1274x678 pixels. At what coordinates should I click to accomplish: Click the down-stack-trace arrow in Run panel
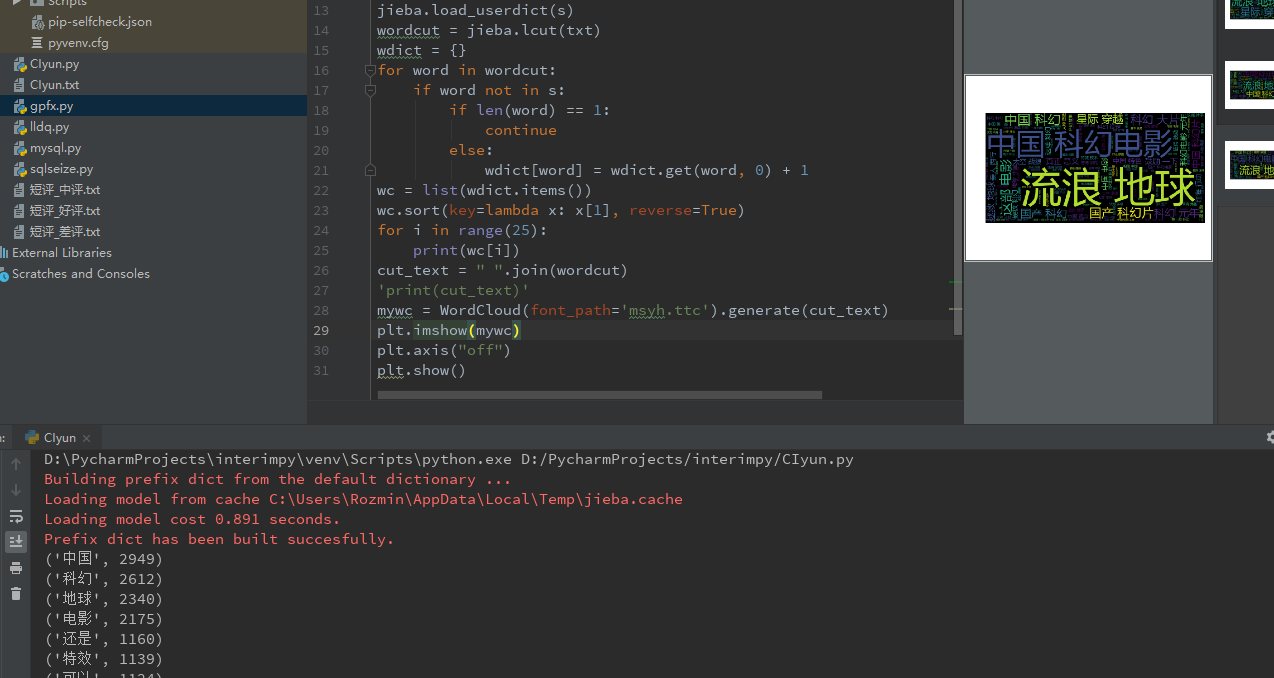tap(16, 490)
